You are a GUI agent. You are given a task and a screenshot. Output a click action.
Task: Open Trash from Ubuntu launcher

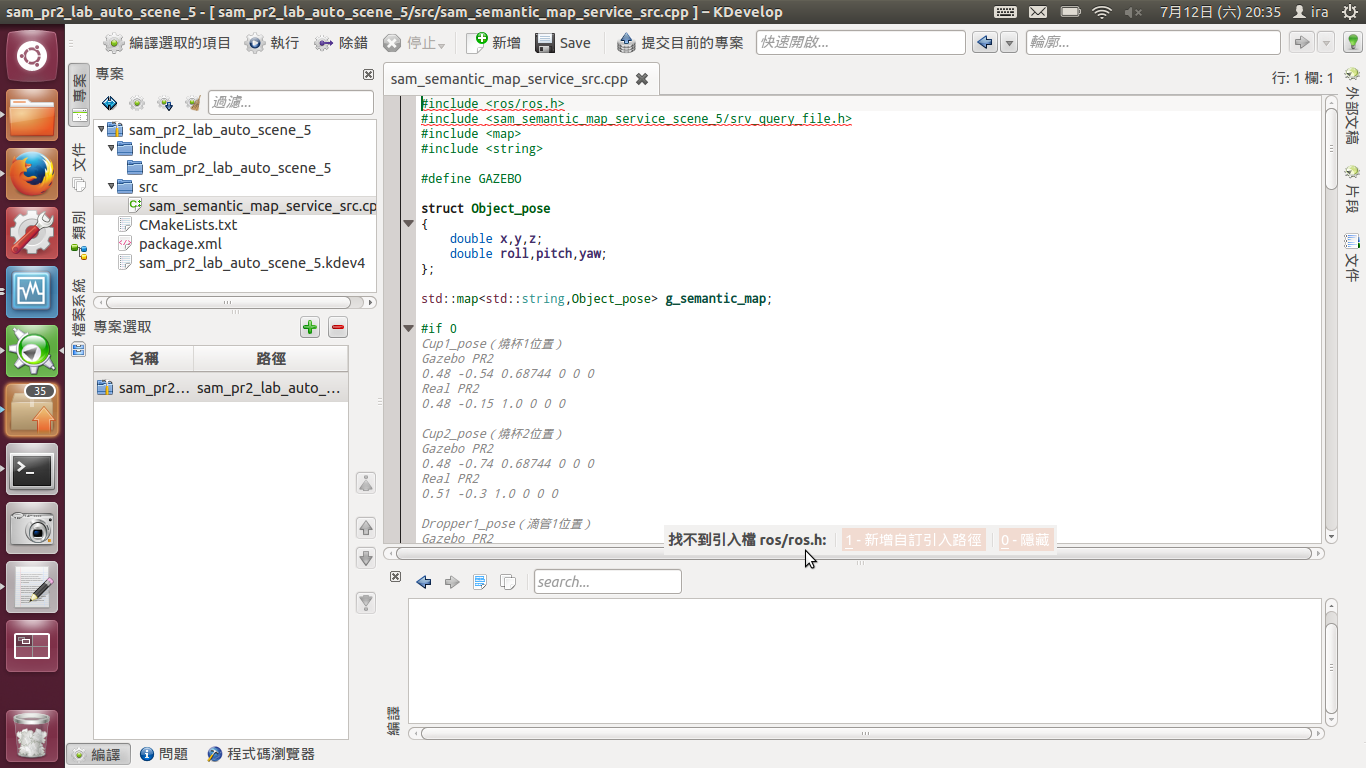click(32, 735)
